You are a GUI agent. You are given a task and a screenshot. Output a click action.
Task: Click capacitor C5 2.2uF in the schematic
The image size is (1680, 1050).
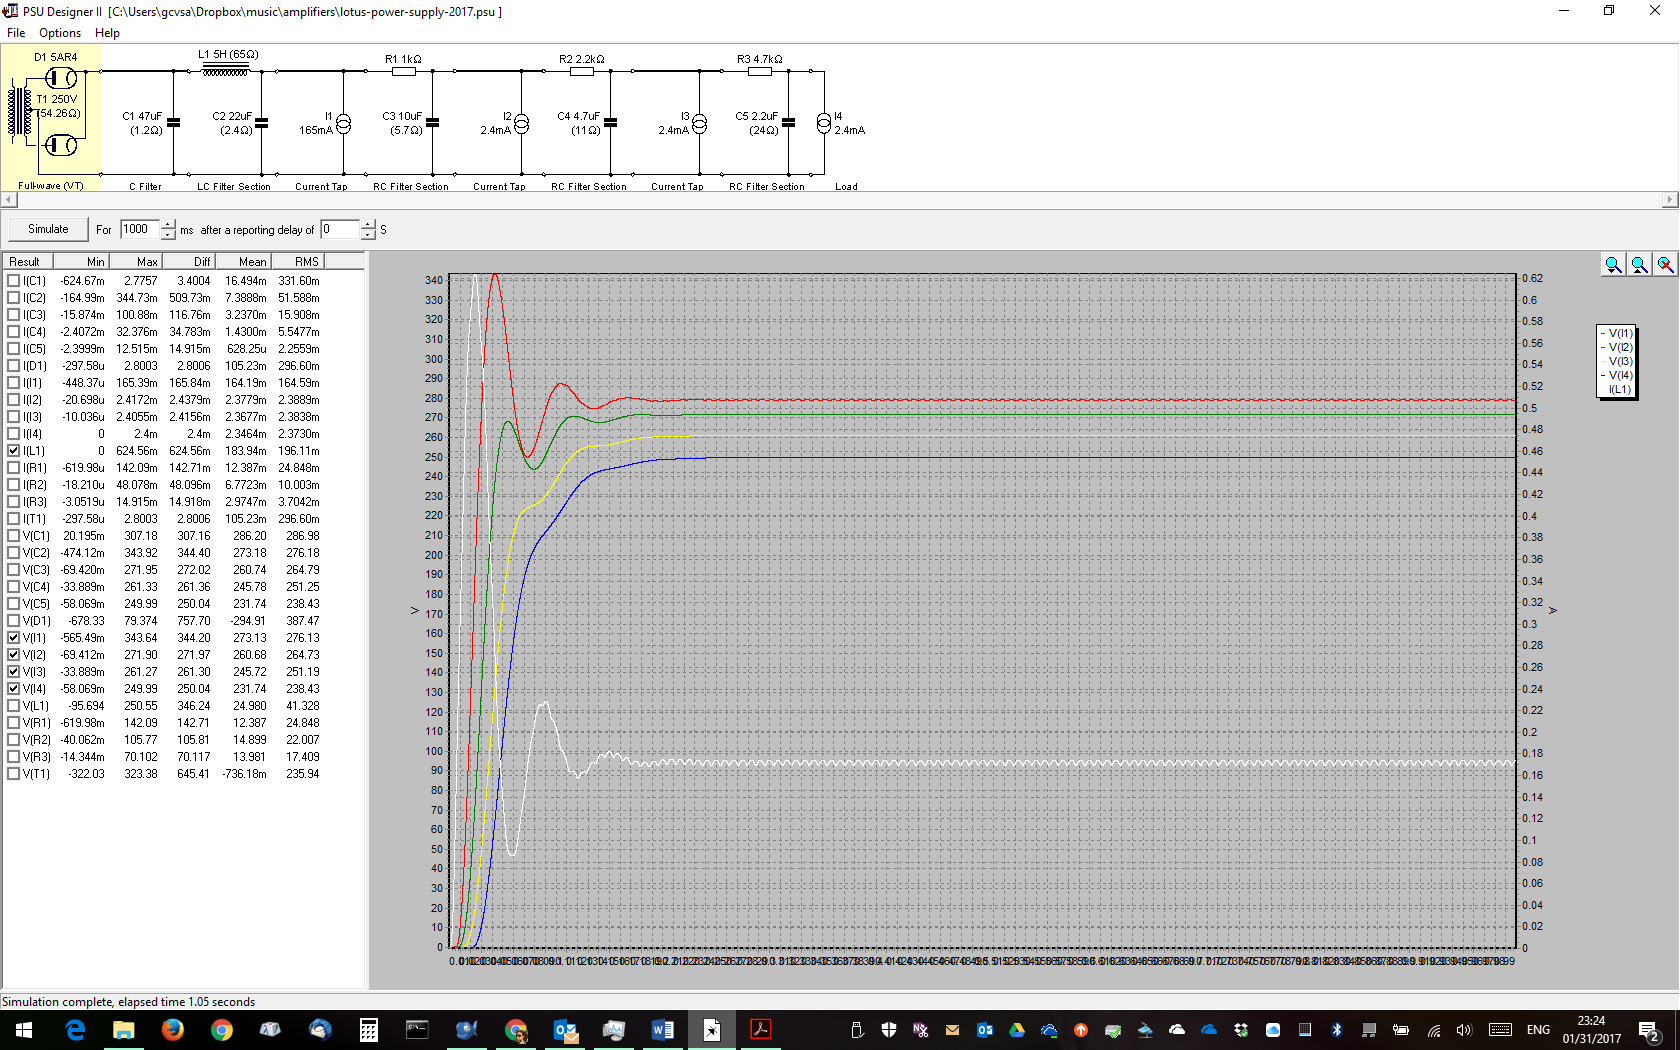[788, 123]
